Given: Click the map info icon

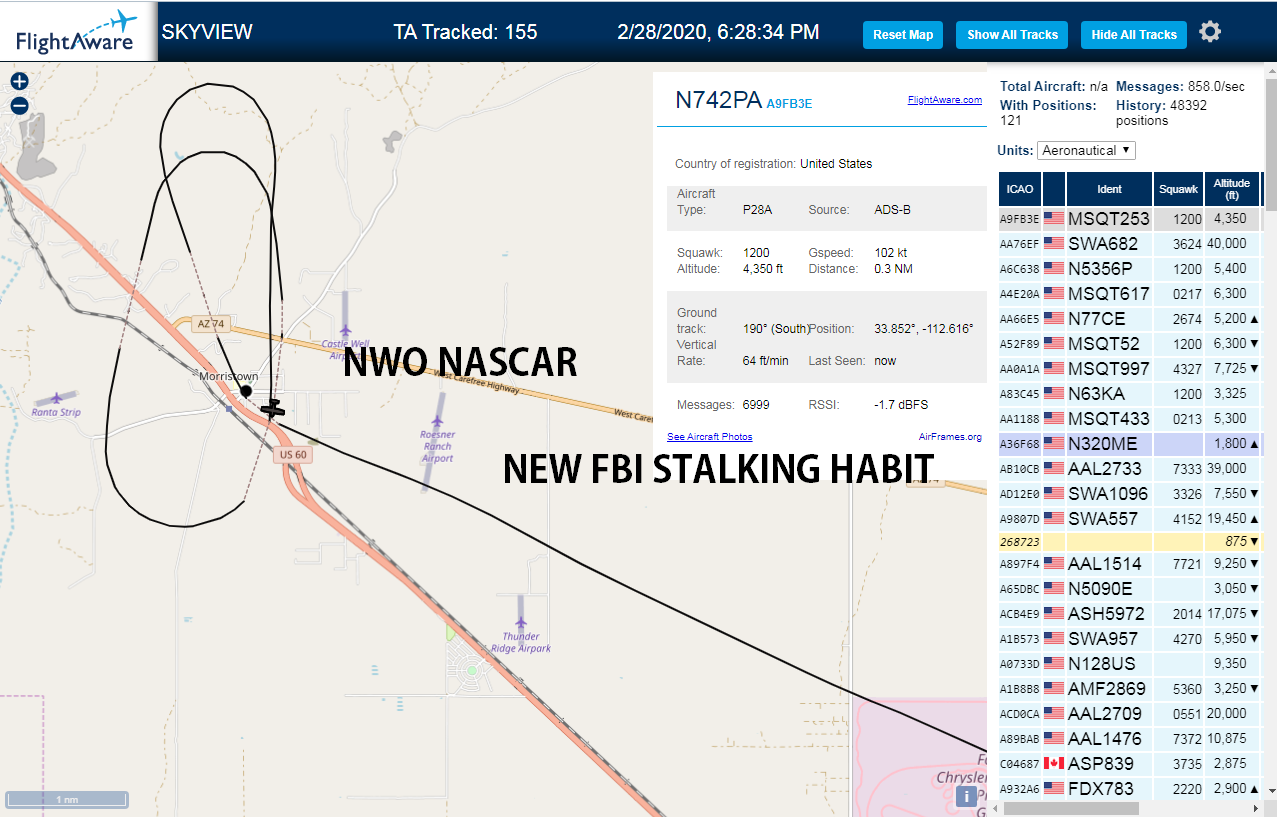Looking at the screenshot, I should coord(966,796).
